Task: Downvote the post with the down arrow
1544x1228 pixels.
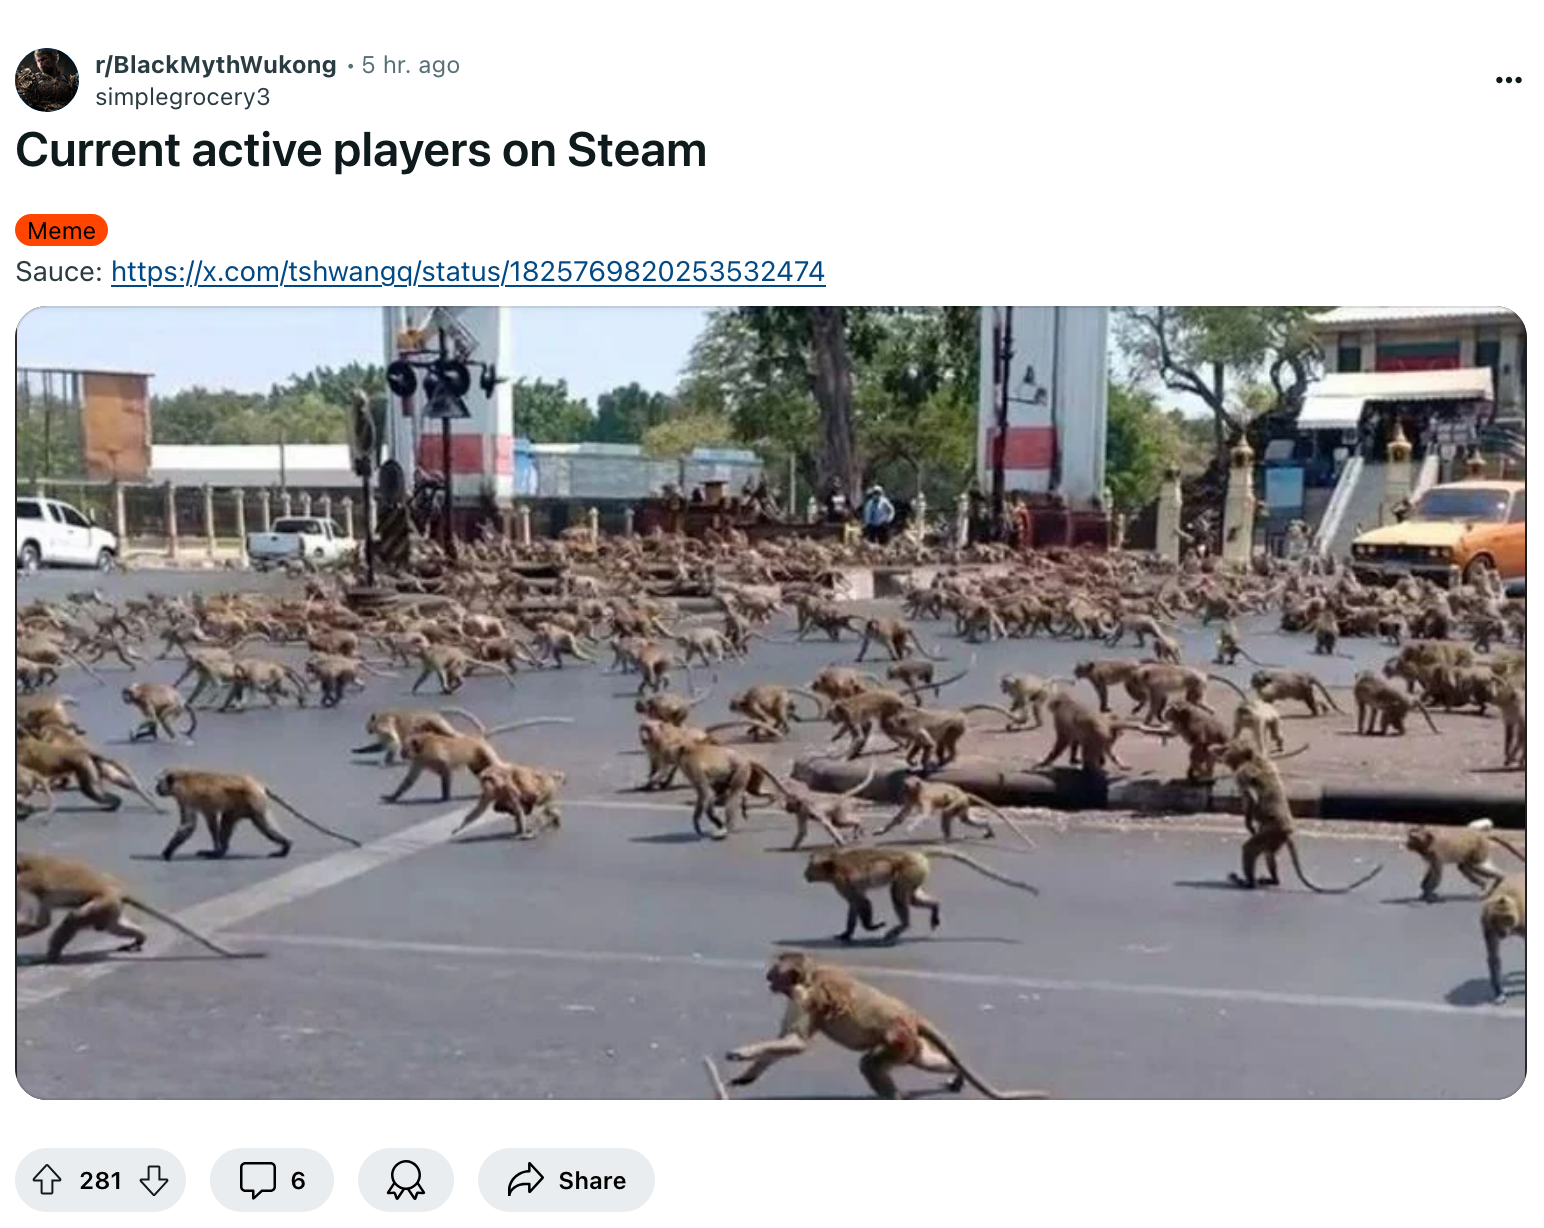Action: pos(154,1180)
